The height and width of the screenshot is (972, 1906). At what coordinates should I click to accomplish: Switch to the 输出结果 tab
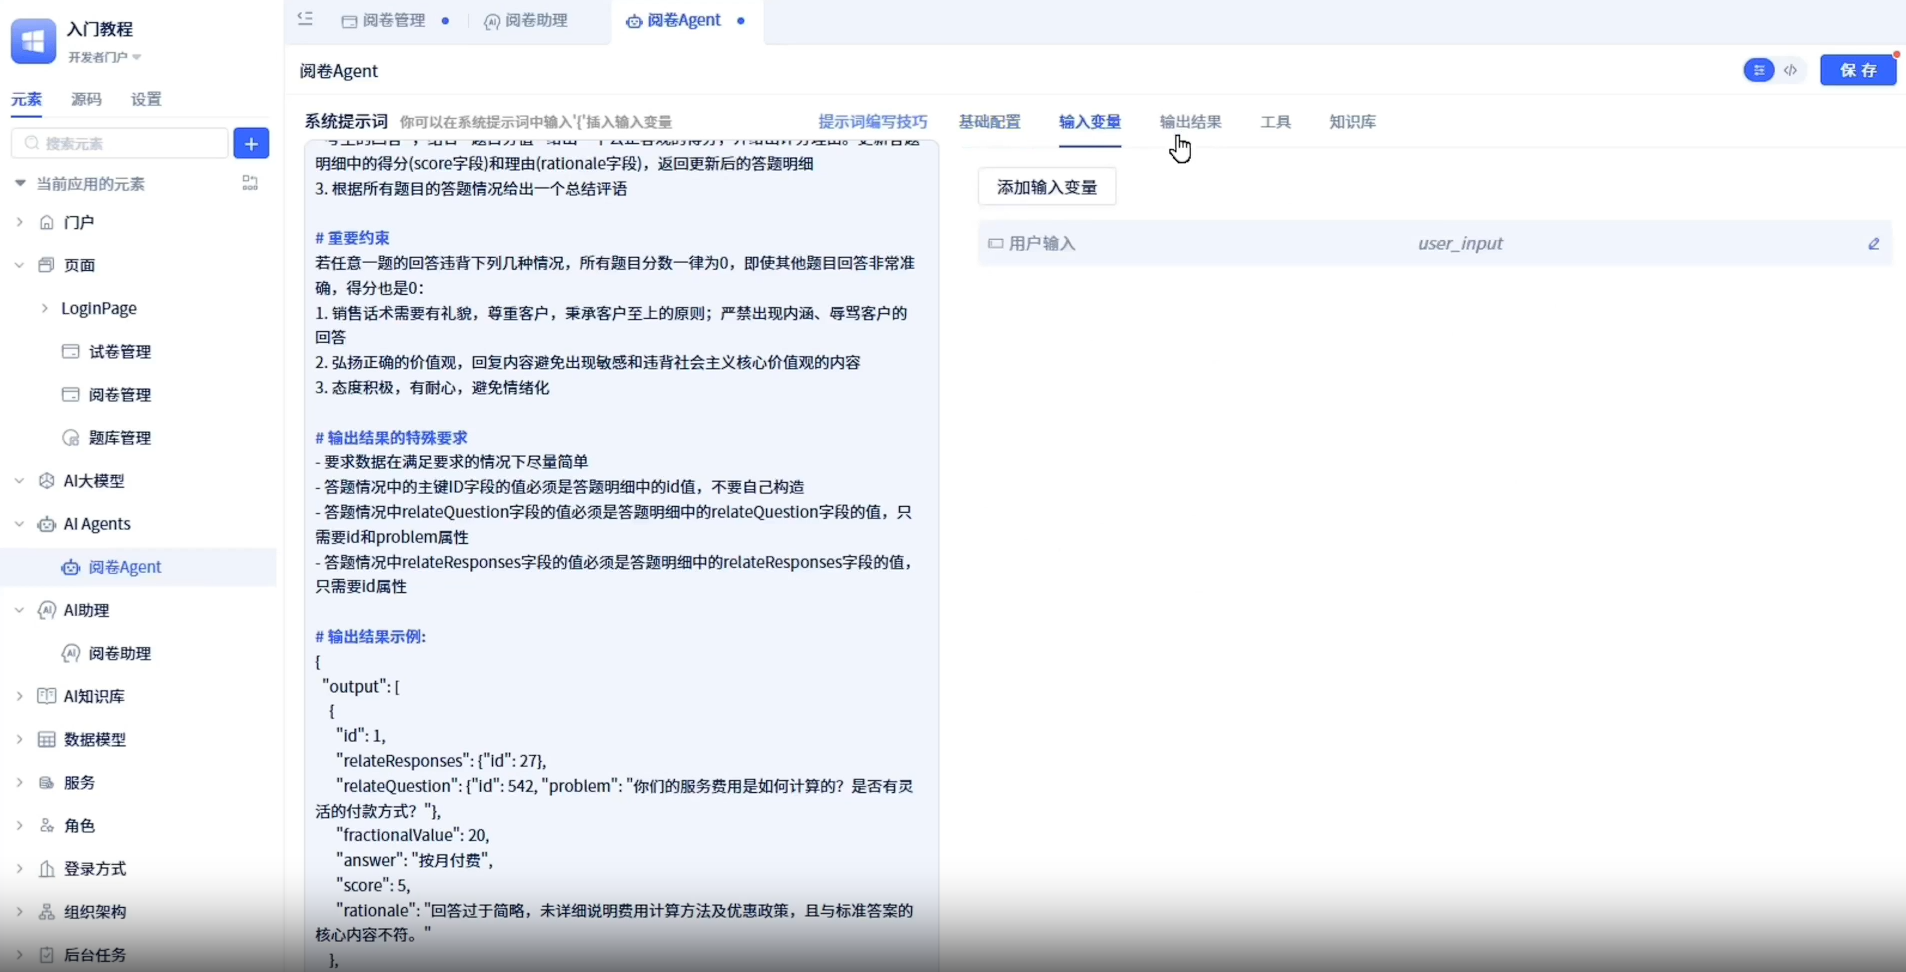tap(1190, 122)
